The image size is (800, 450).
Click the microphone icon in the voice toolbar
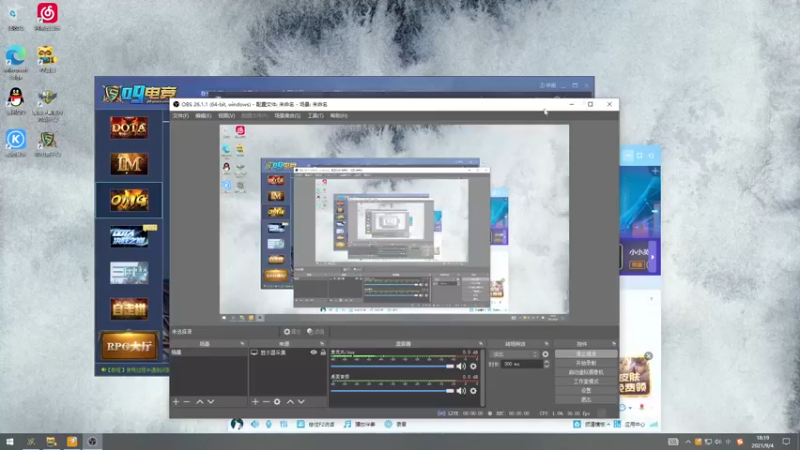(269, 424)
